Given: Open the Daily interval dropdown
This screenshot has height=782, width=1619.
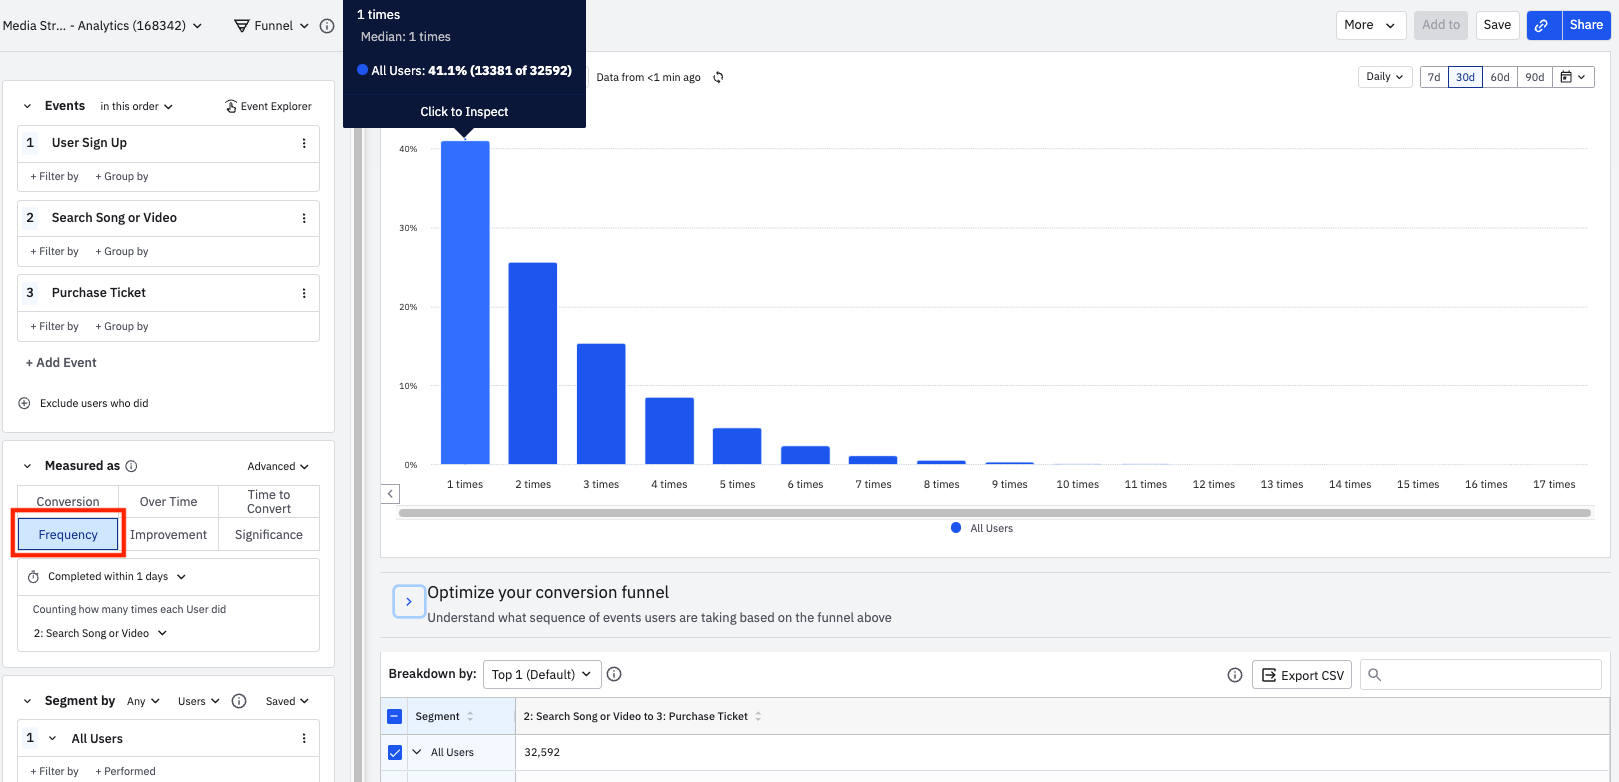Looking at the screenshot, I should click(1384, 77).
